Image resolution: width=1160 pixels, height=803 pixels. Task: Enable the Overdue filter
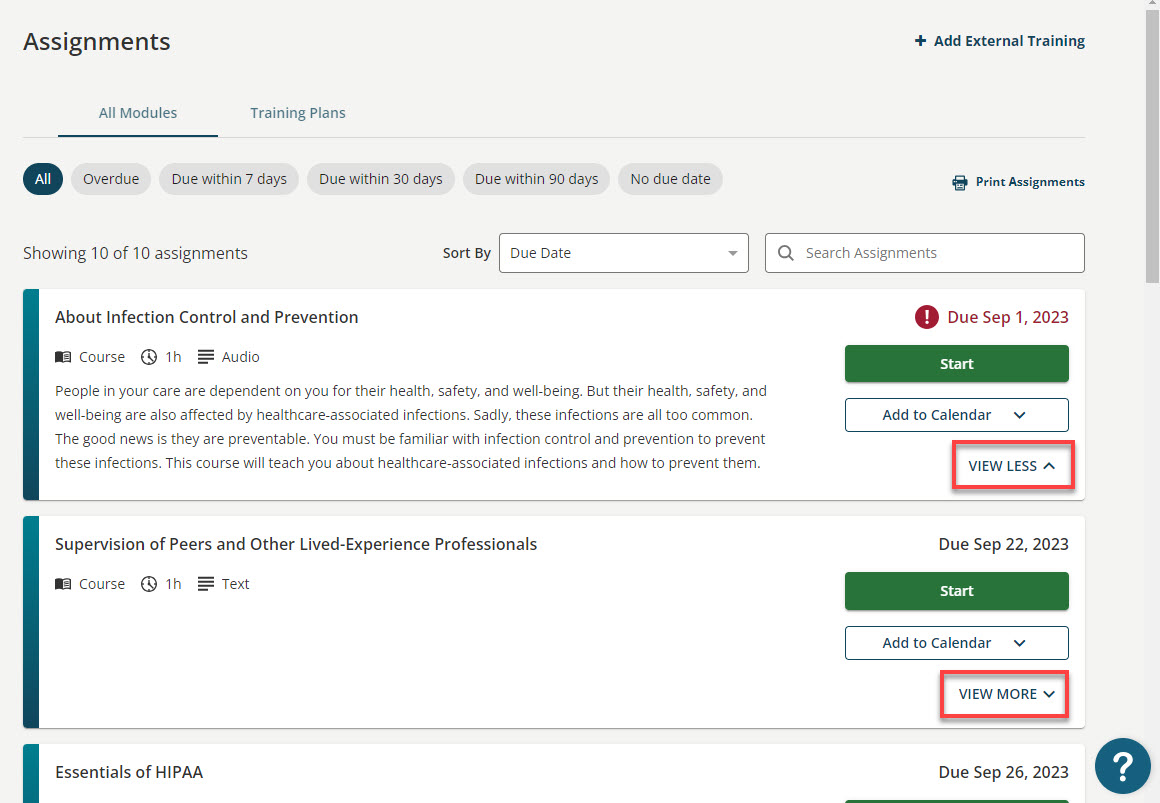(110, 178)
